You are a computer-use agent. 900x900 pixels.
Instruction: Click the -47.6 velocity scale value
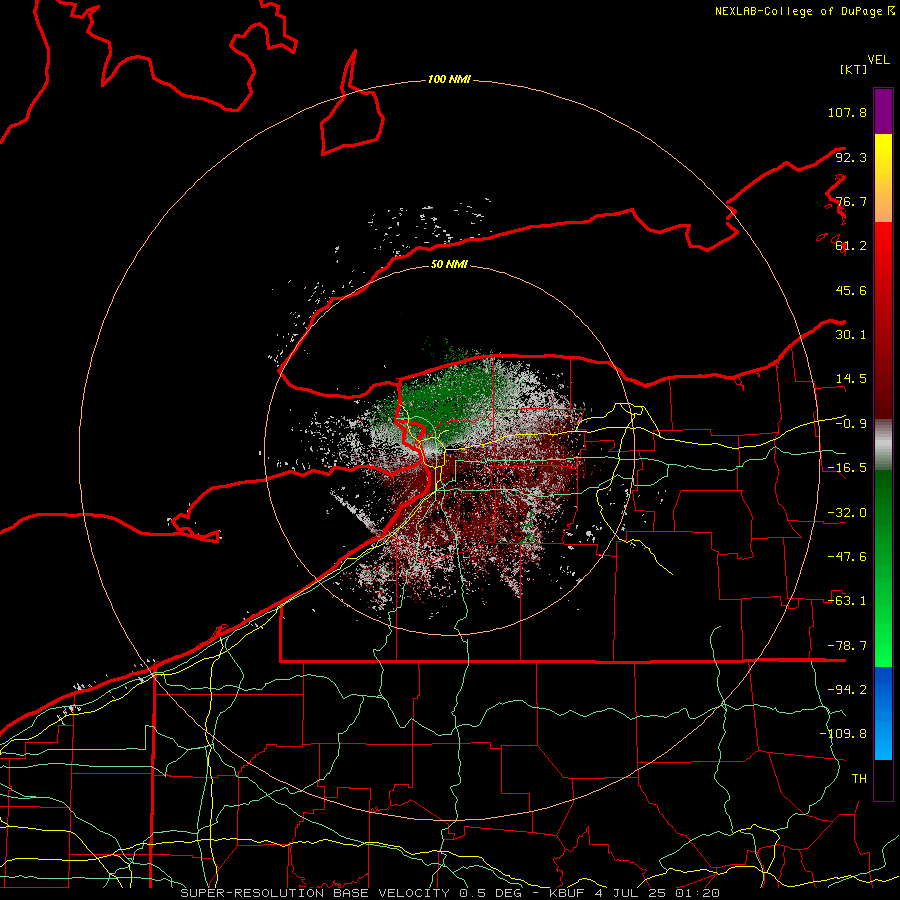pyautogui.click(x=847, y=557)
